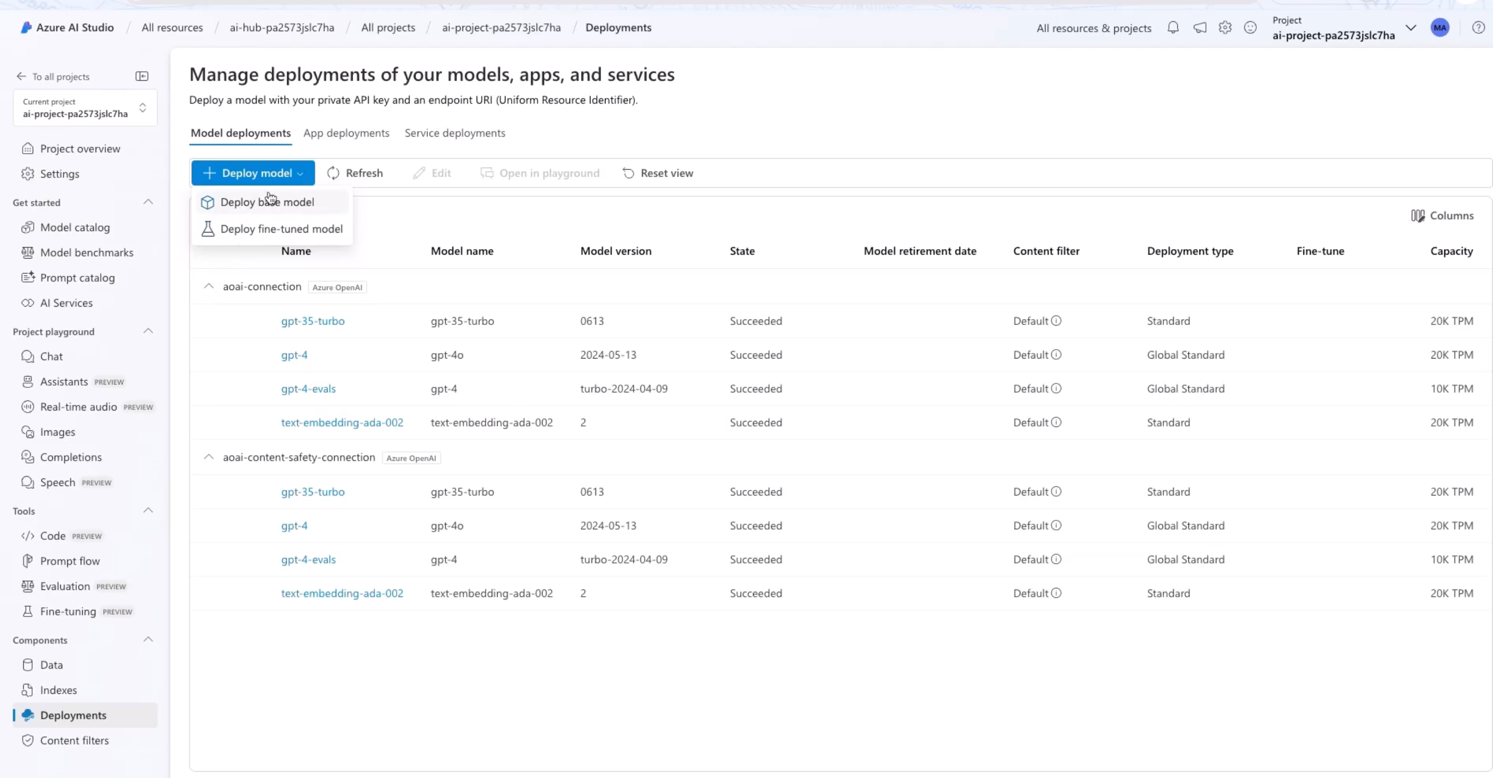Click All resources & projects link

(x=1094, y=28)
